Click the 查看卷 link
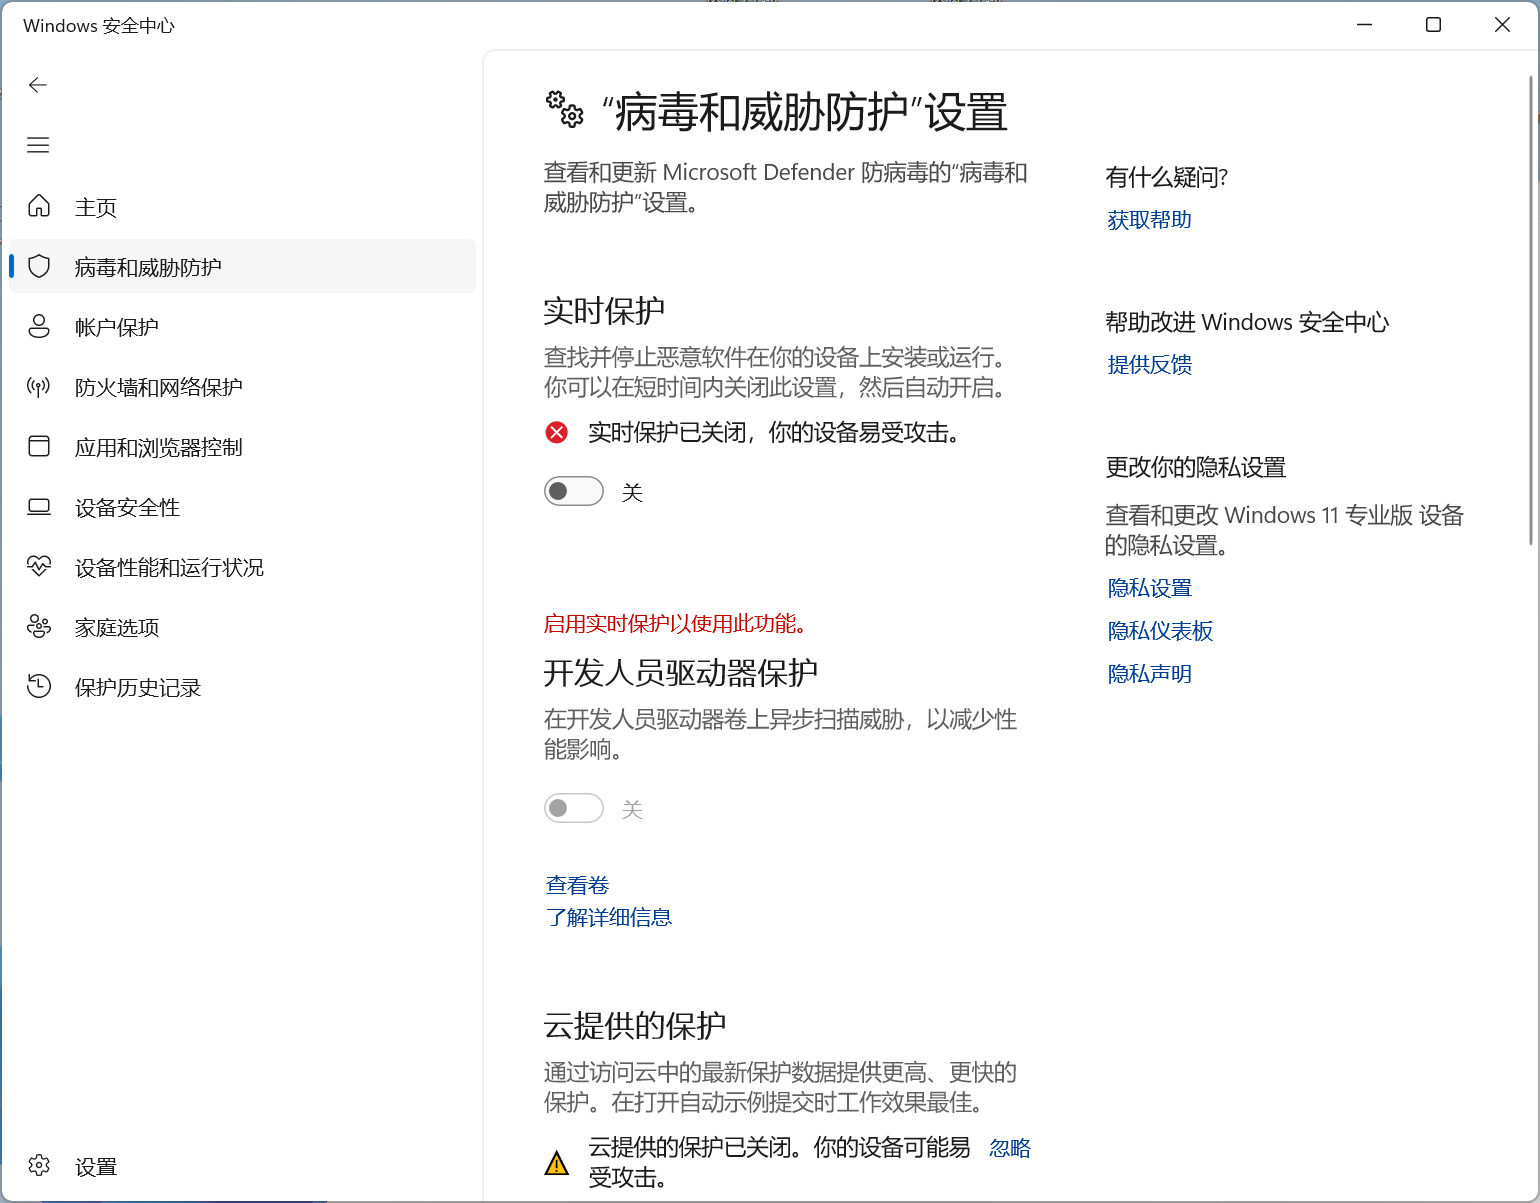Screen dimensions: 1540x1203 pos(577,885)
